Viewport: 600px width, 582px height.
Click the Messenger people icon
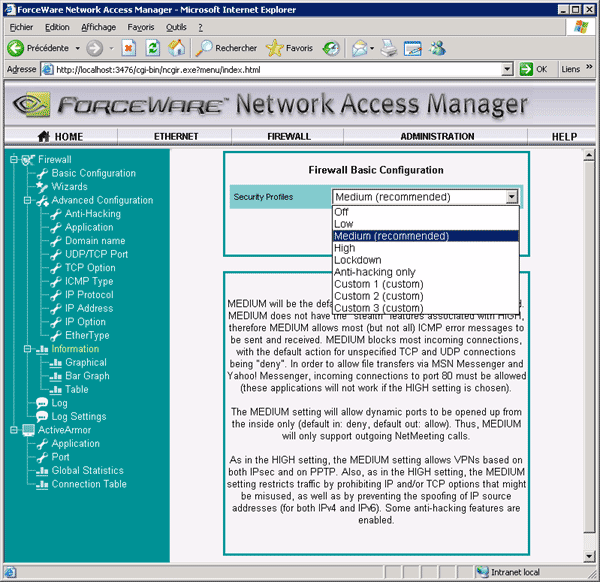[437, 48]
